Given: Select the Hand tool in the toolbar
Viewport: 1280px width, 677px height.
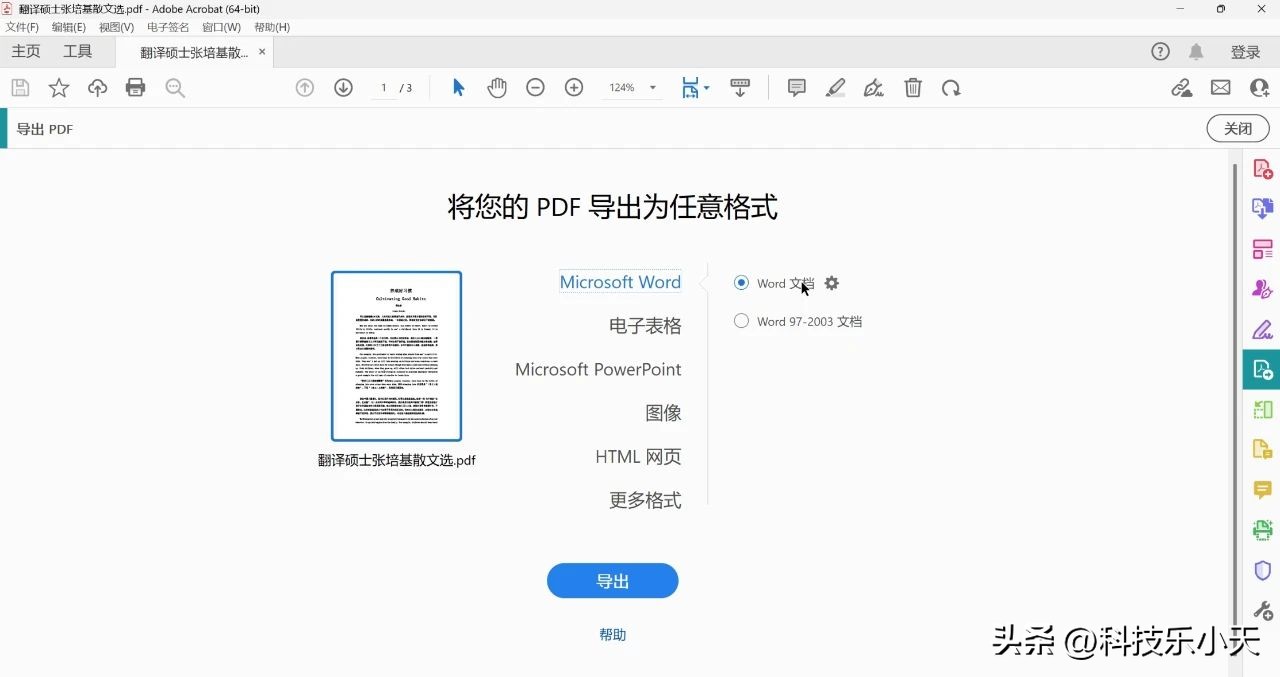Looking at the screenshot, I should (497, 87).
